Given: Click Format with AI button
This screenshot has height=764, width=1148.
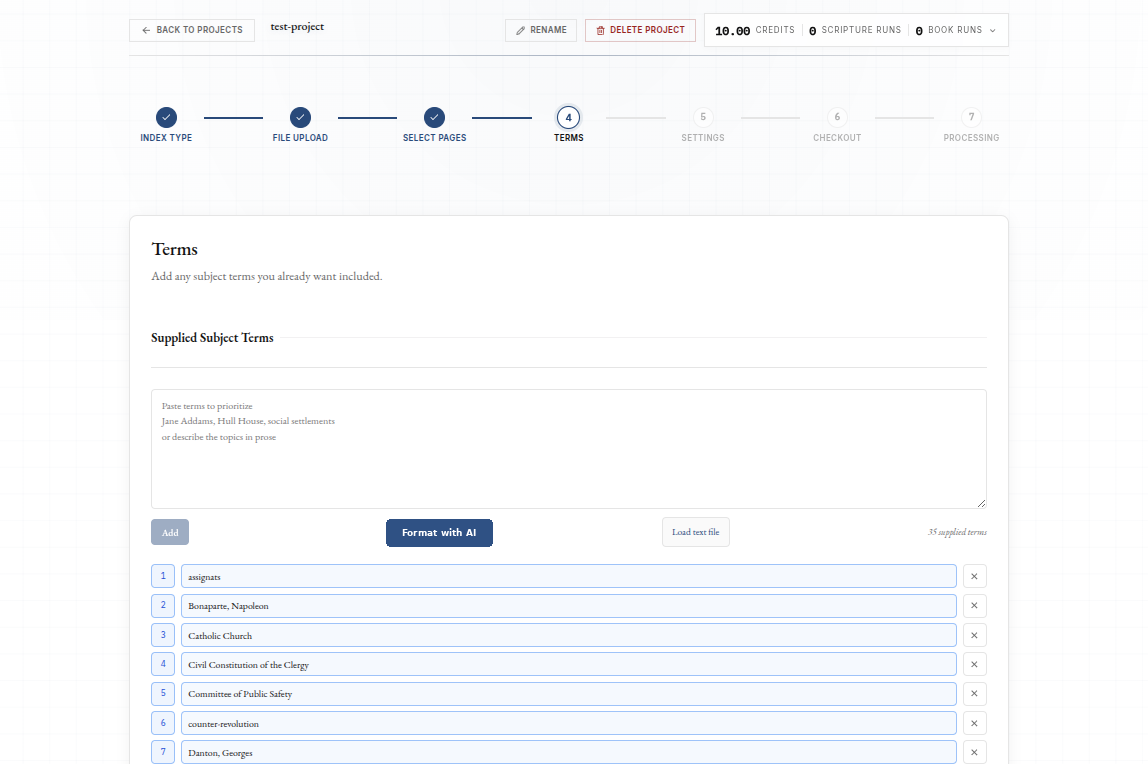Looking at the screenshot, I should 439,533.
